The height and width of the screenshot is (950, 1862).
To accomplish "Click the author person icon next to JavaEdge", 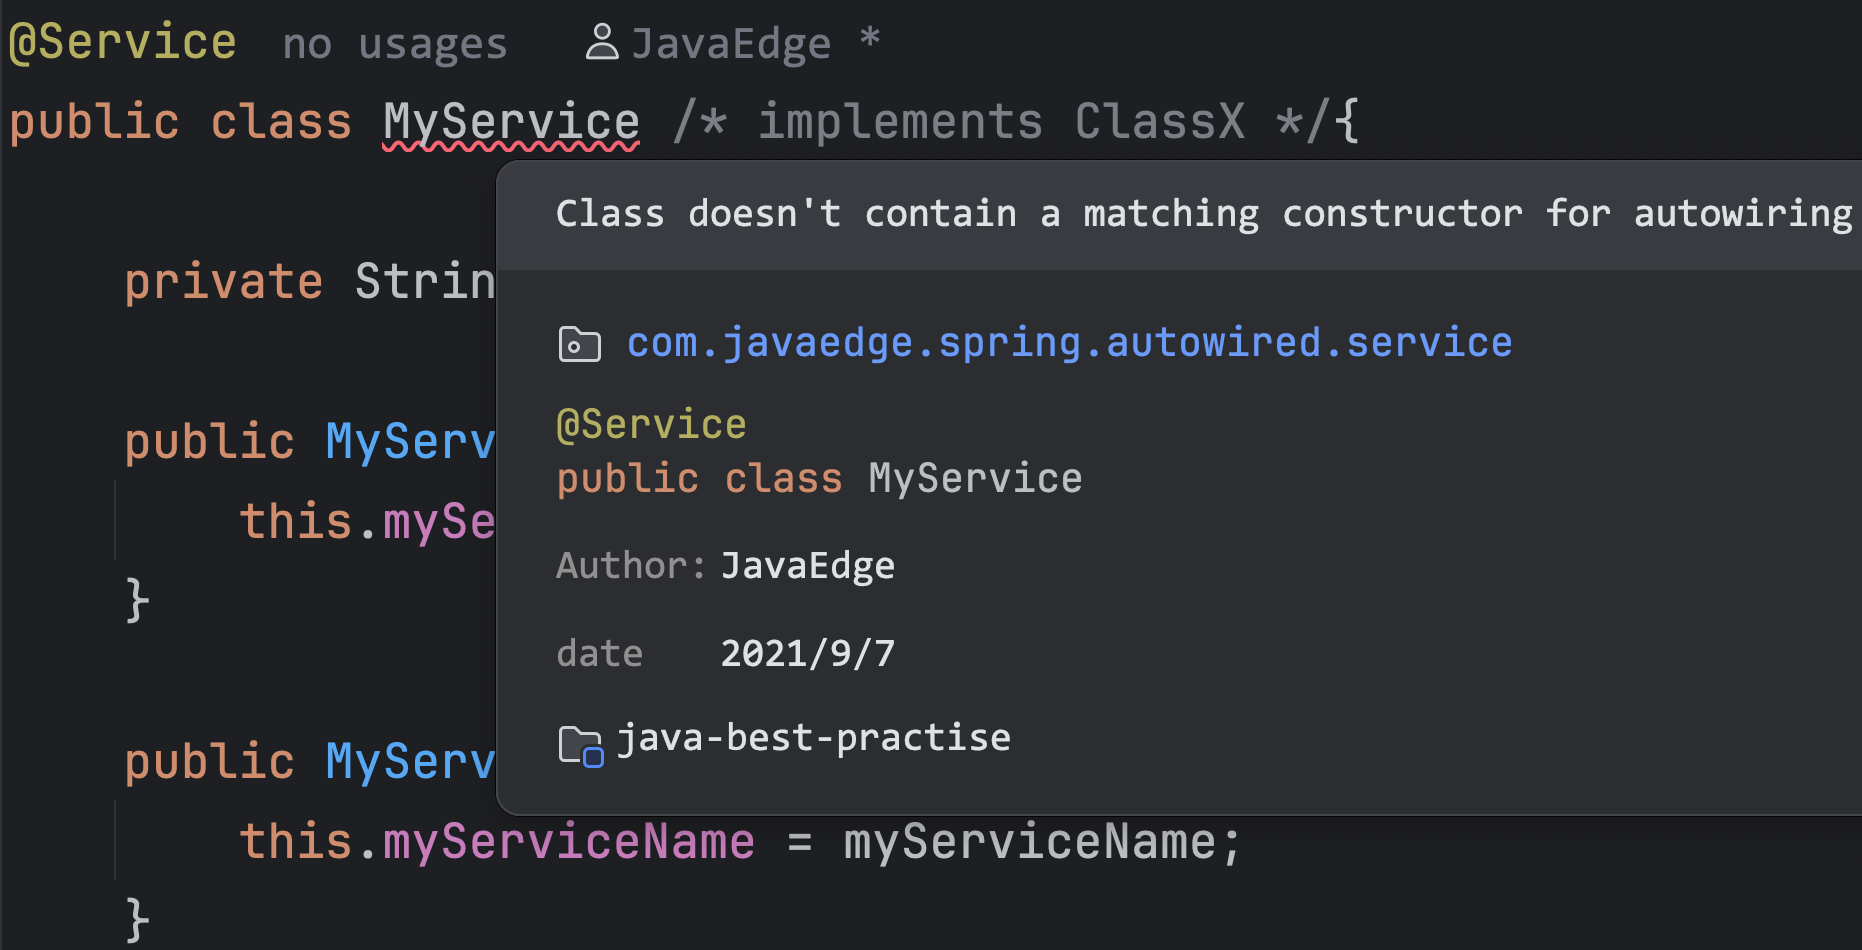I will click(x=601, y=43).
